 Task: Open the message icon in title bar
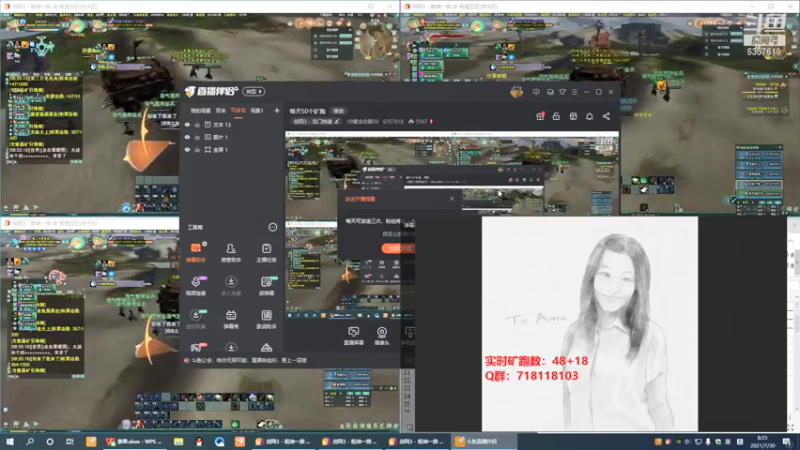[536, 92]
